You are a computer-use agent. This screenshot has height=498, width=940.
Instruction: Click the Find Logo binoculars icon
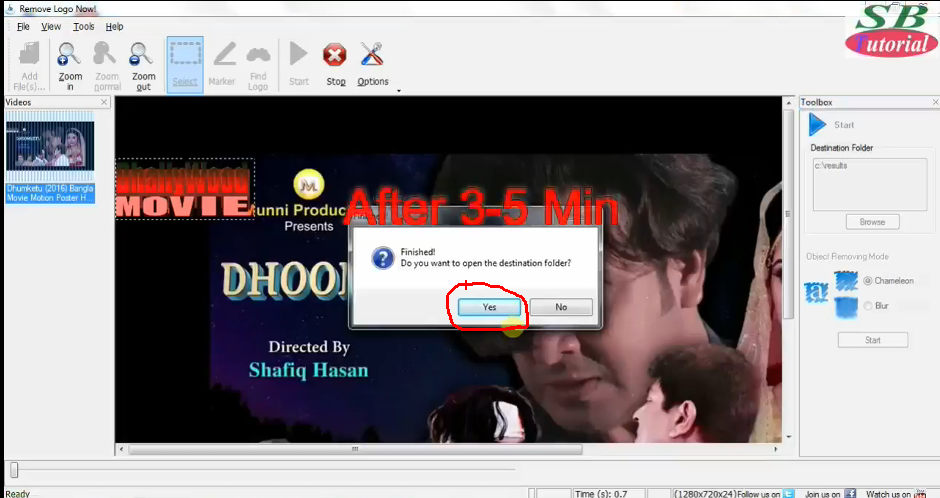point(258,55)
